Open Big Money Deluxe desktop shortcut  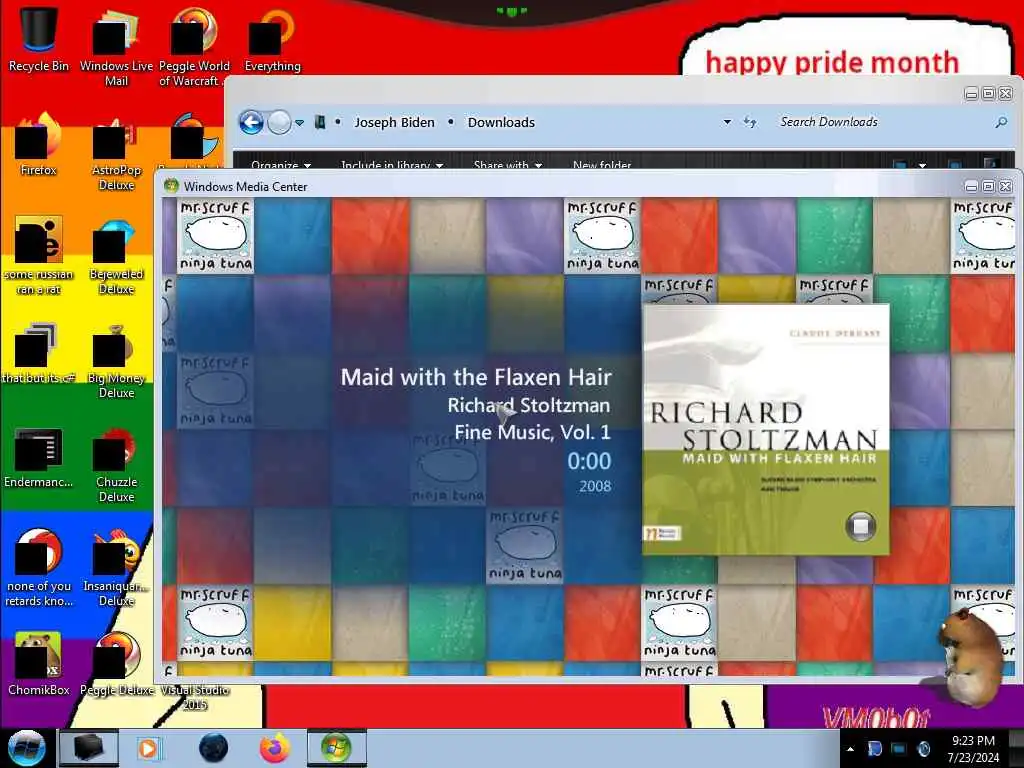[116, 361]
